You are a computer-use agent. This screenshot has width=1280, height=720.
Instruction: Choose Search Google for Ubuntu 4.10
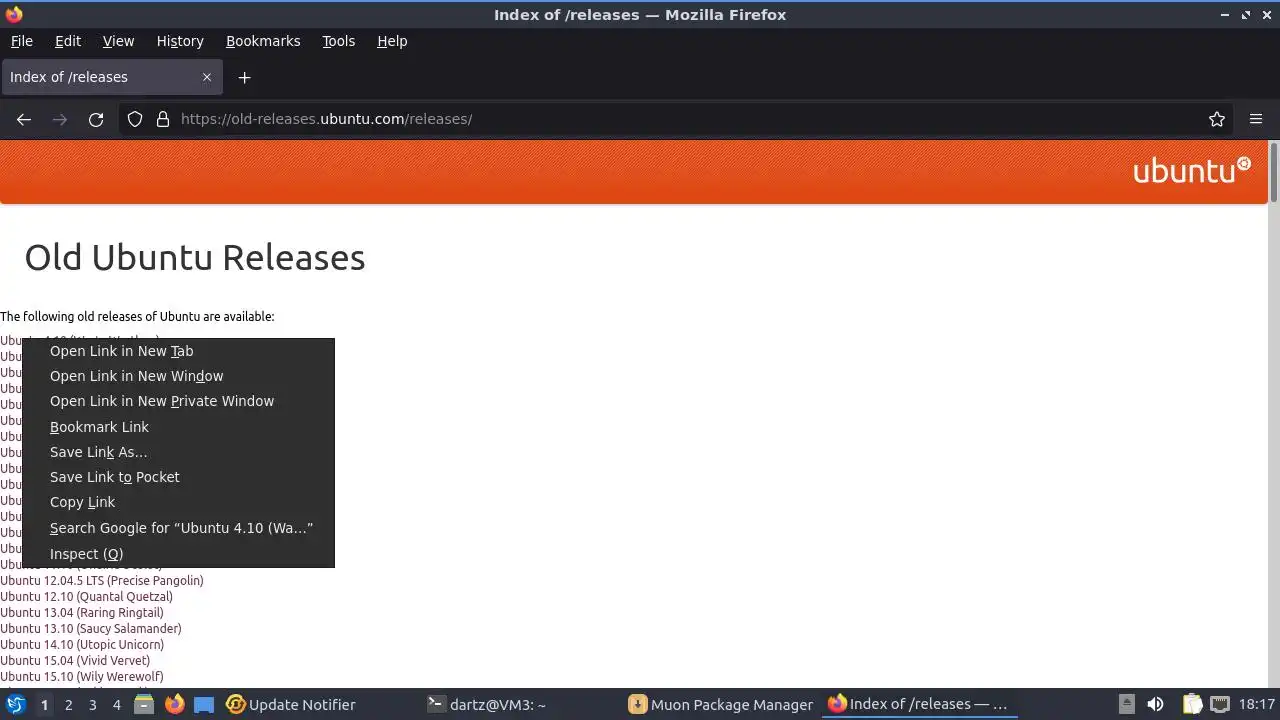point(178,528)
